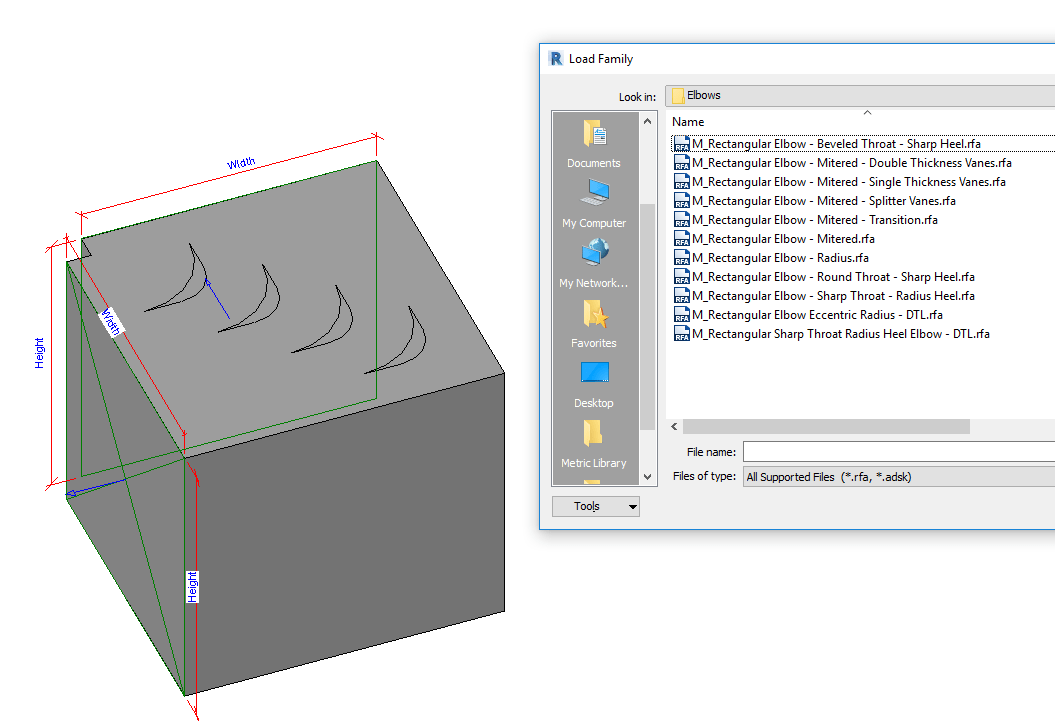Select M_Rectangular Sharp Throat Radius Heel Elbow - DTL.rfa
1055x721 pixels.
[x=841, y=334]
